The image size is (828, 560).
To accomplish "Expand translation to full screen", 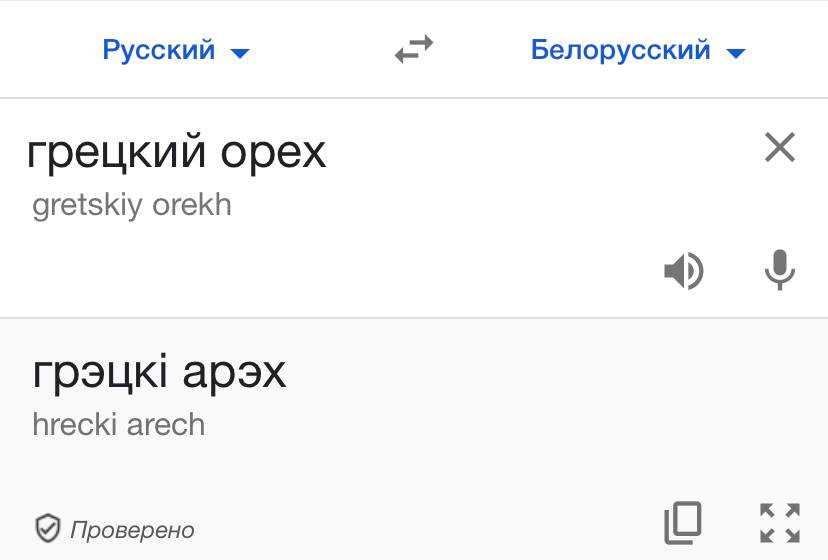I will point(779,523).
